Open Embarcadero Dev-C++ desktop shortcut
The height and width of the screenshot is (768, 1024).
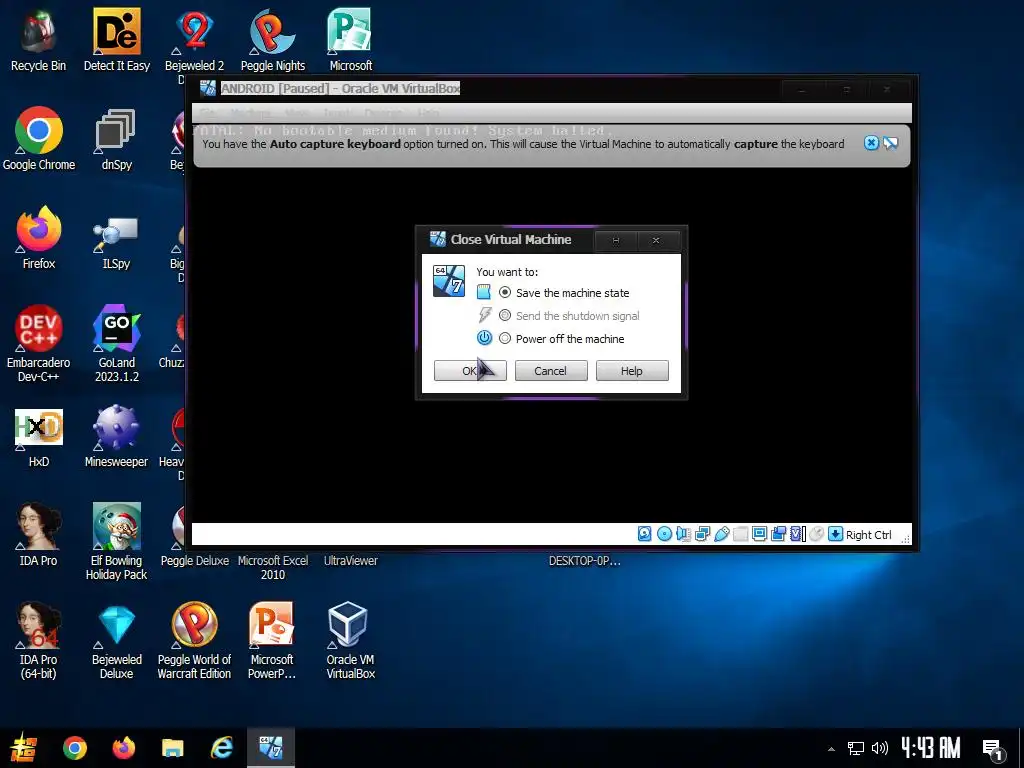[x=39, y=344]
